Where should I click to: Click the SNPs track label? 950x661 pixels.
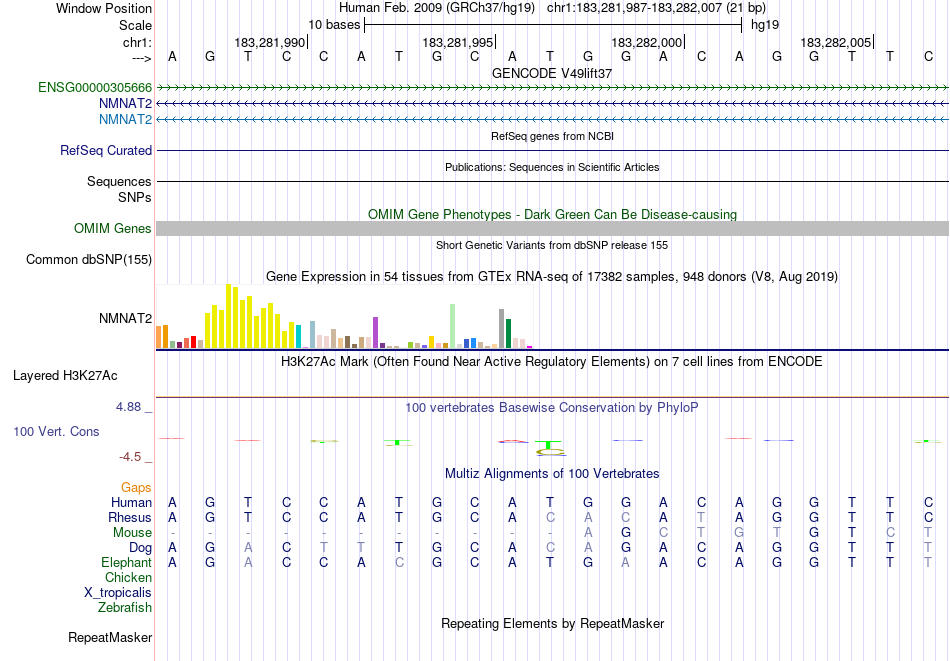click(135, 198)
